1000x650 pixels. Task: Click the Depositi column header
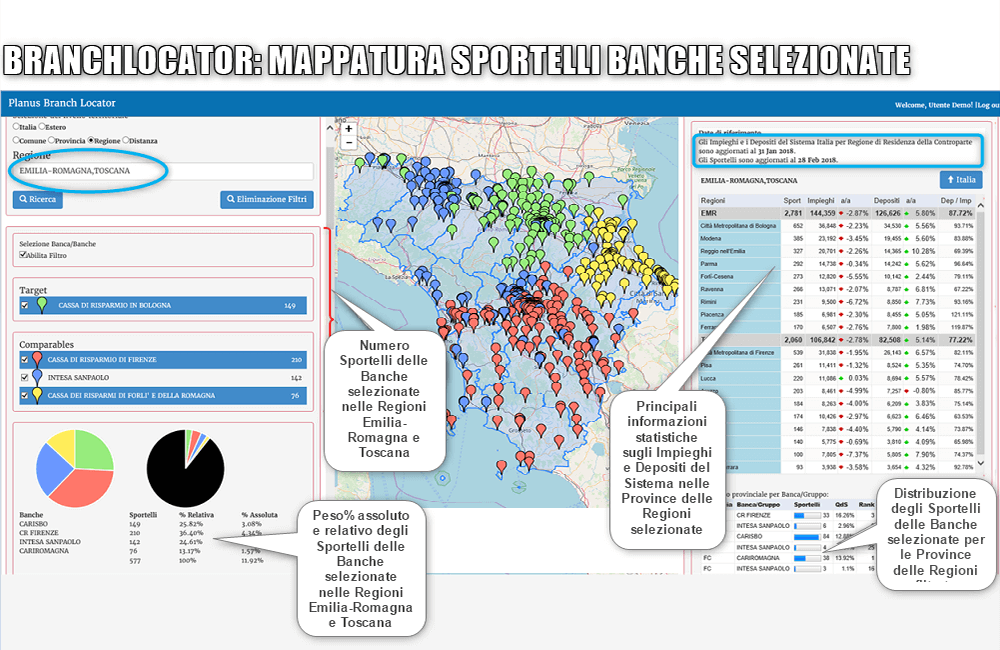[886, 200]
